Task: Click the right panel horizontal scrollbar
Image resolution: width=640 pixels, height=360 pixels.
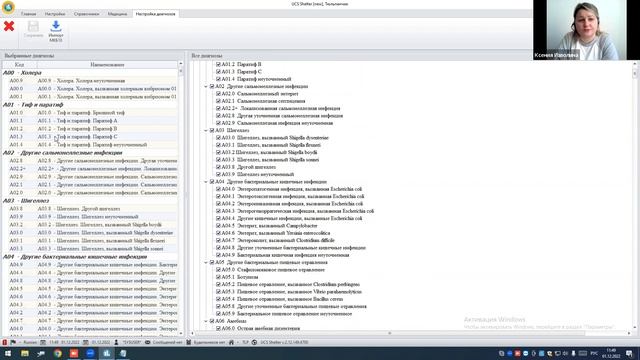Action: click(x=390, y=333)
